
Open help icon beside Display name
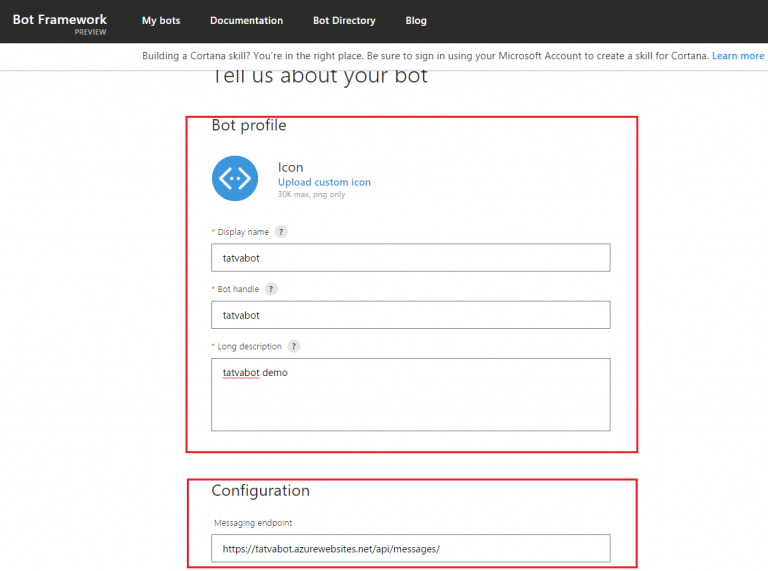coord(281,232)
